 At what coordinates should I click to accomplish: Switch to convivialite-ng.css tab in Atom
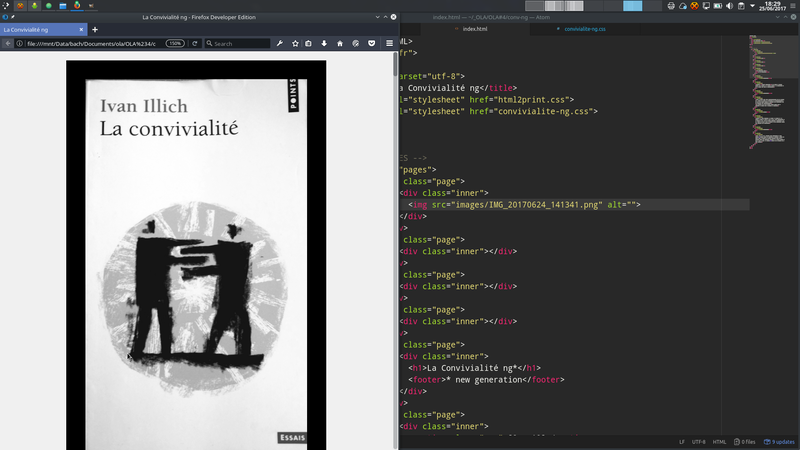[585, 29]
